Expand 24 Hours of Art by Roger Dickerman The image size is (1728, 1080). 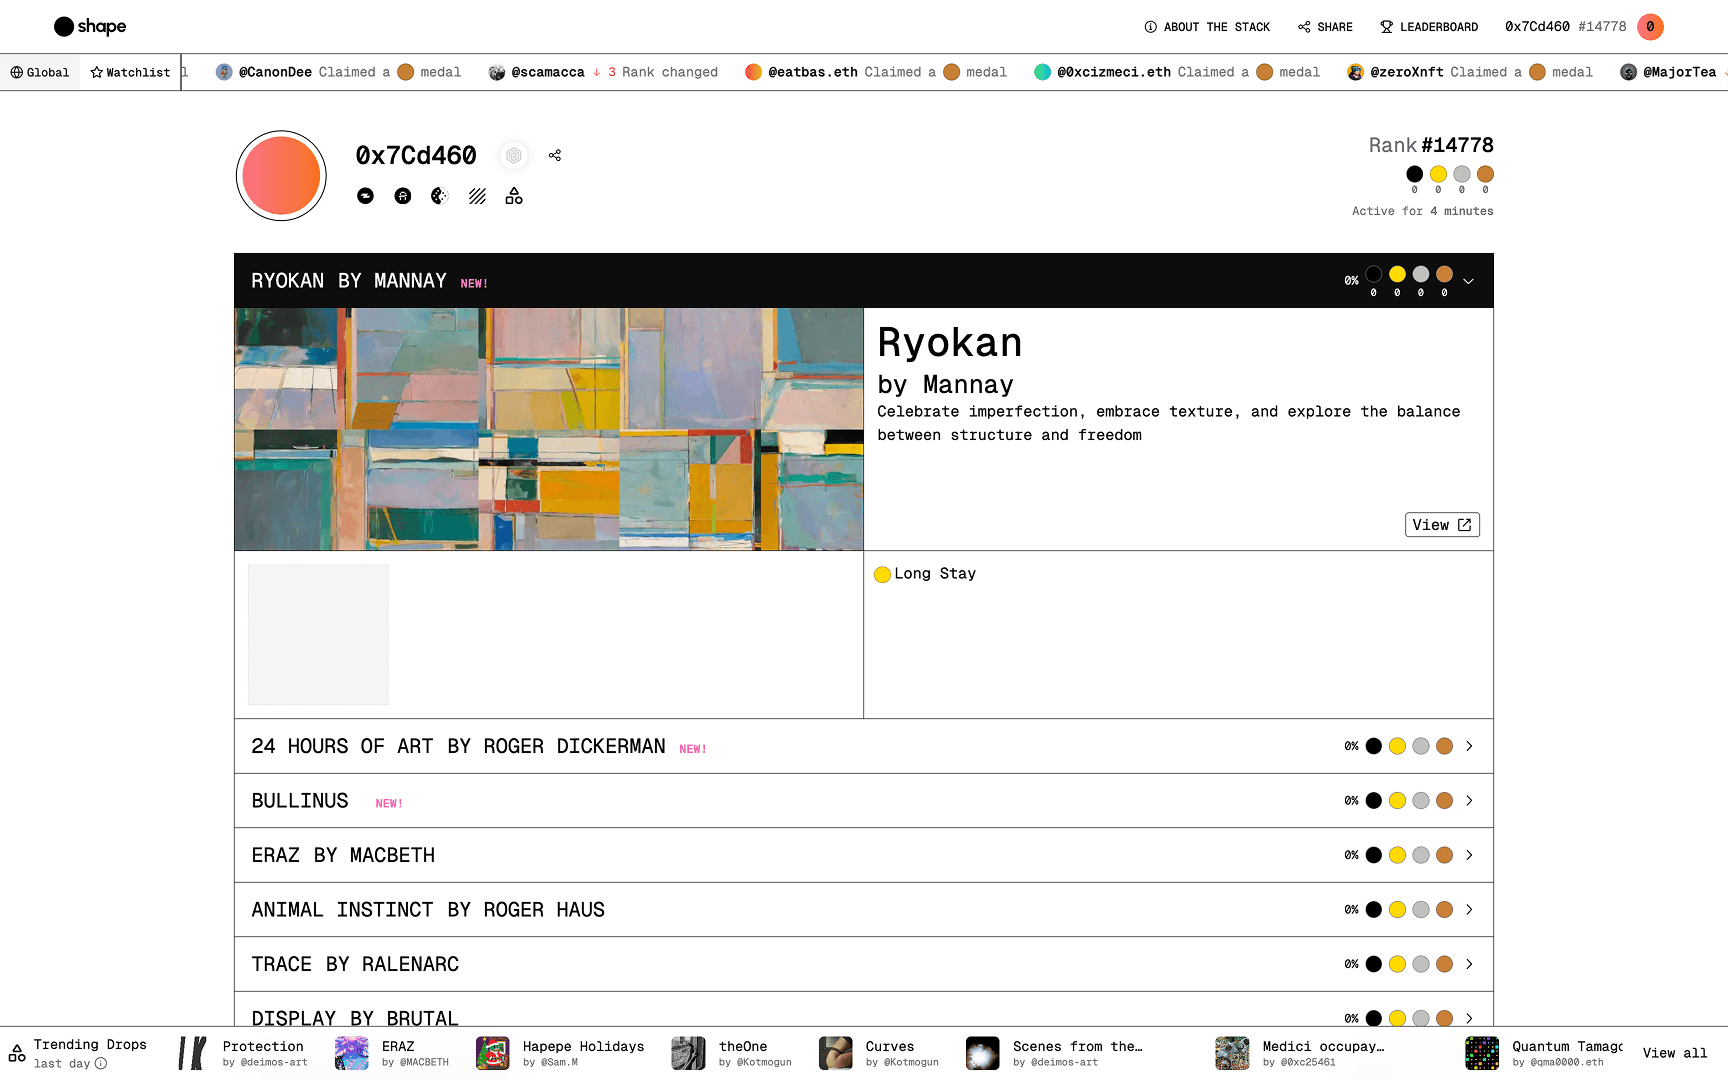1469,746
